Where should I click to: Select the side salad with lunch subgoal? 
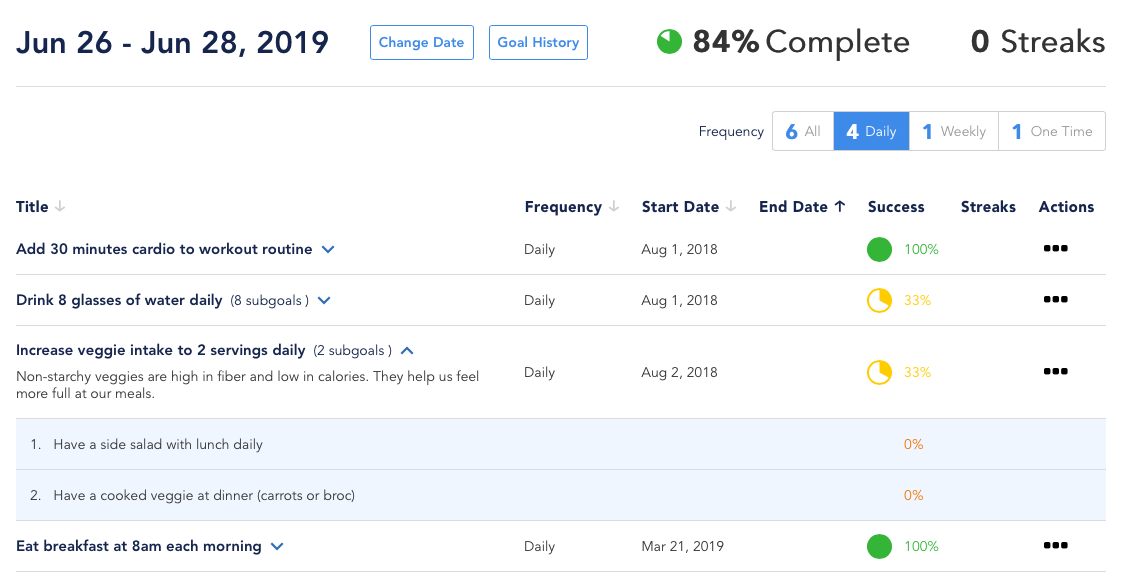158,444
